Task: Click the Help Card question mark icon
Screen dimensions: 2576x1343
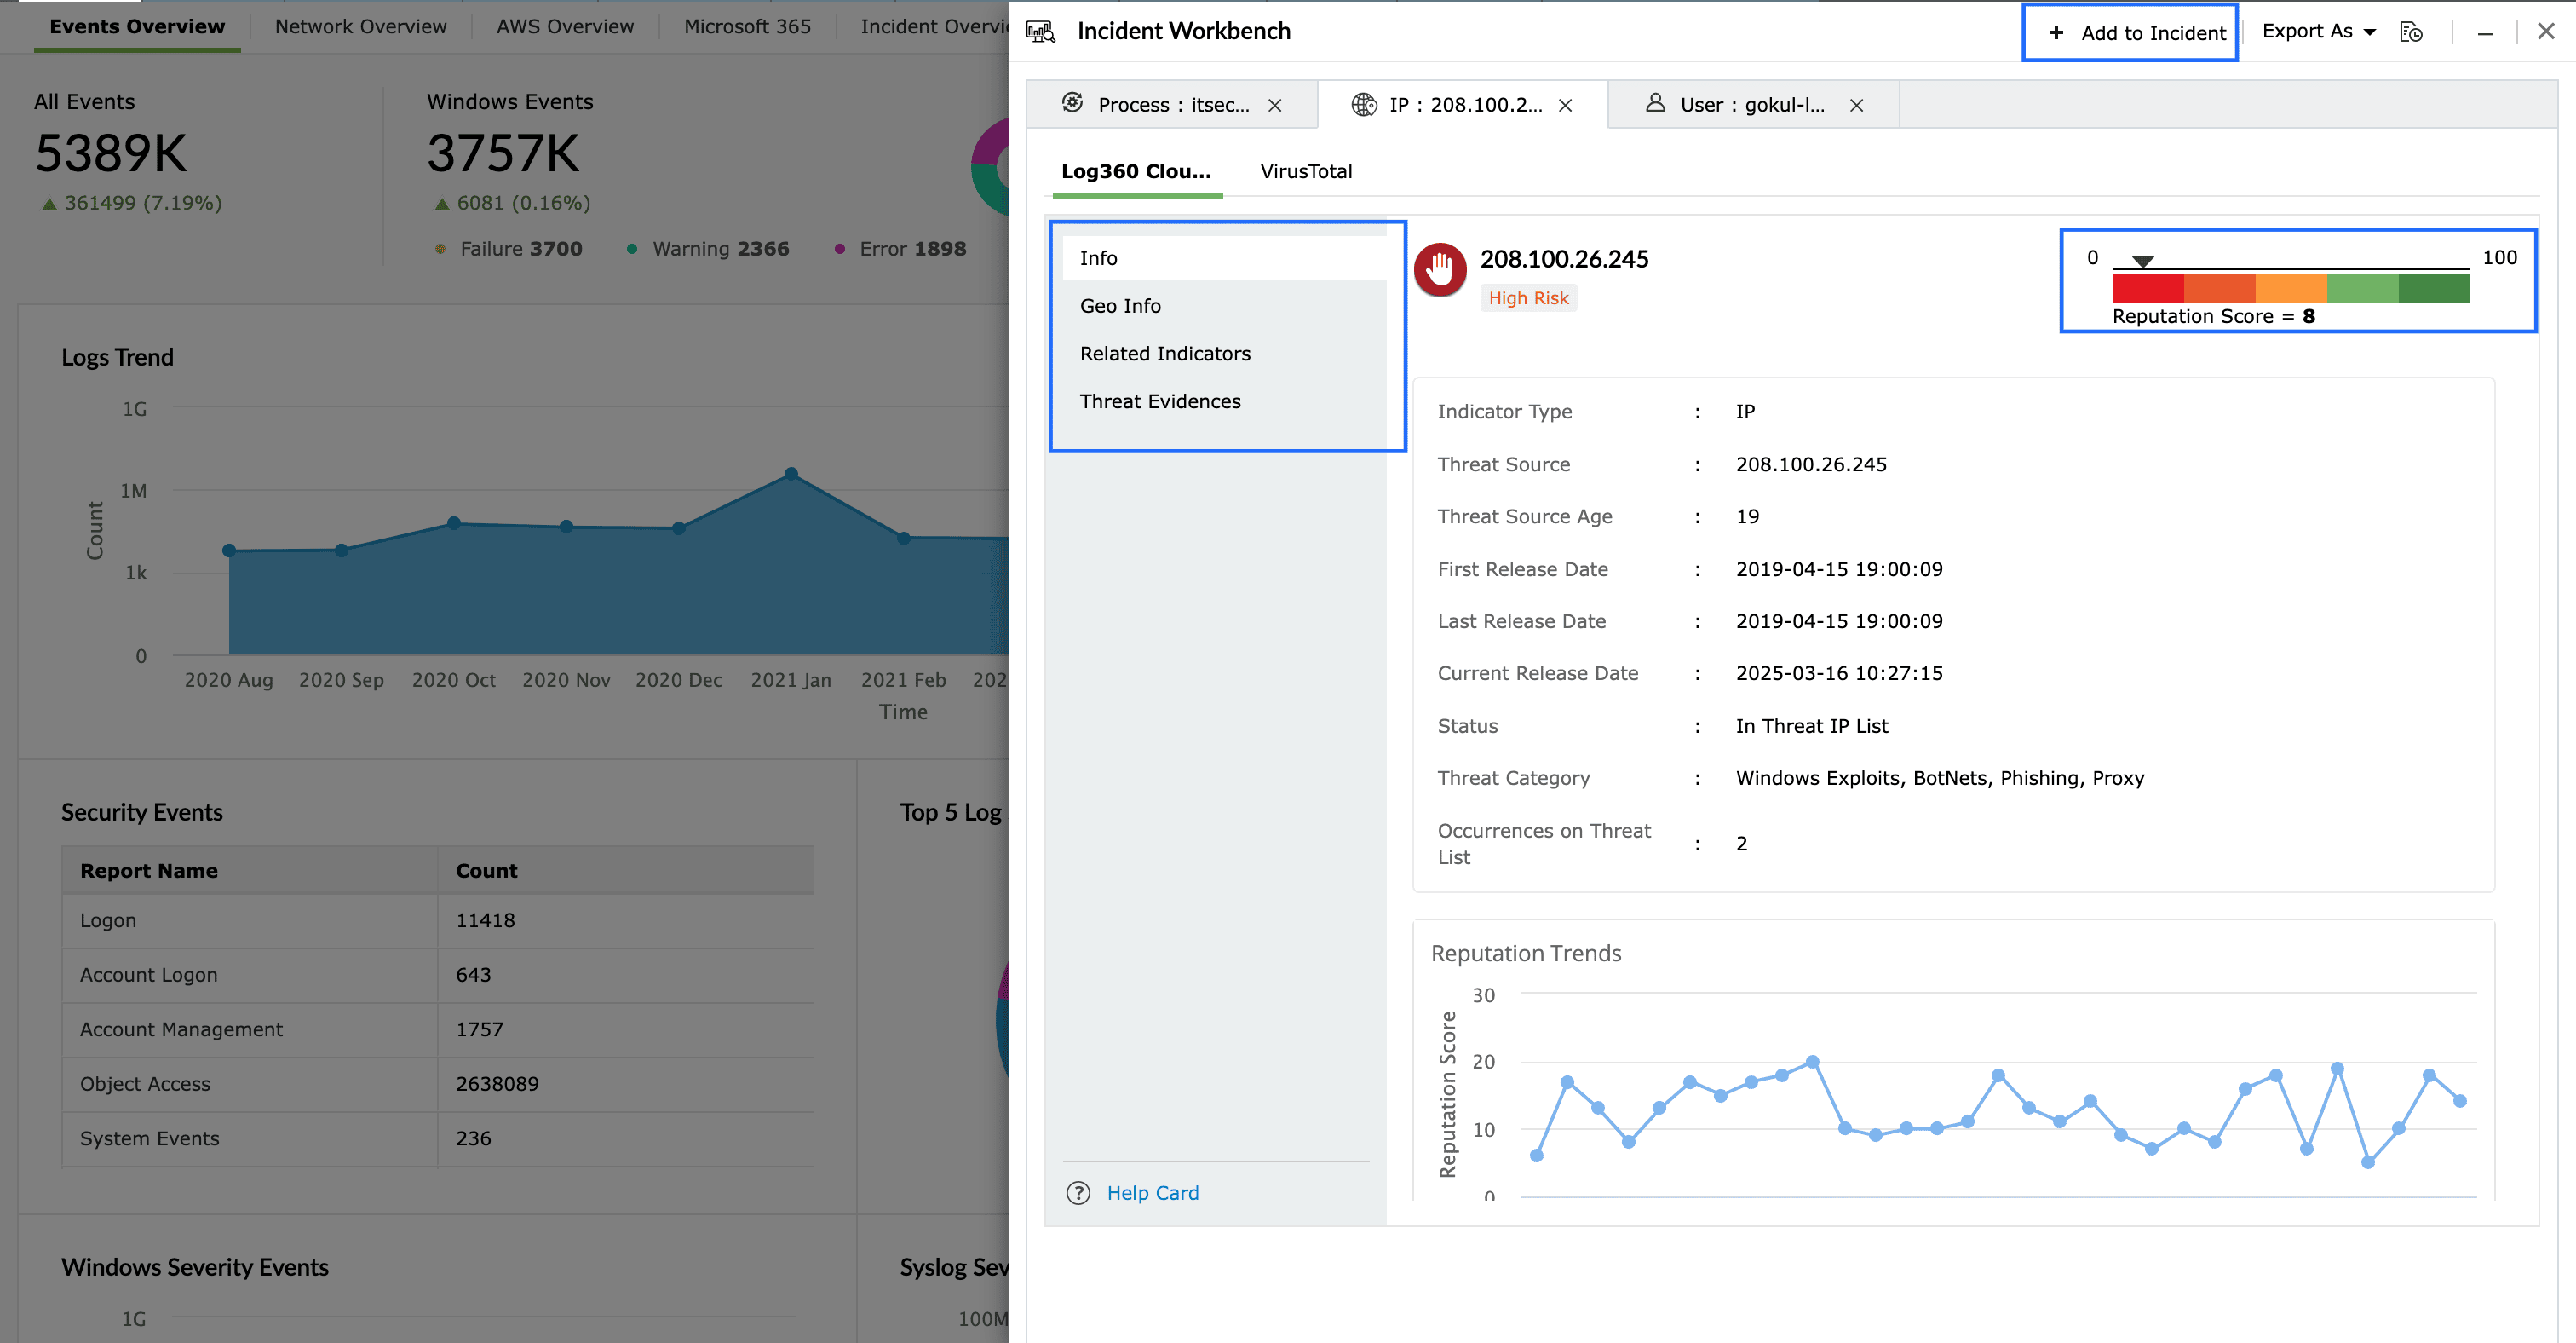Action: 1078,1193
